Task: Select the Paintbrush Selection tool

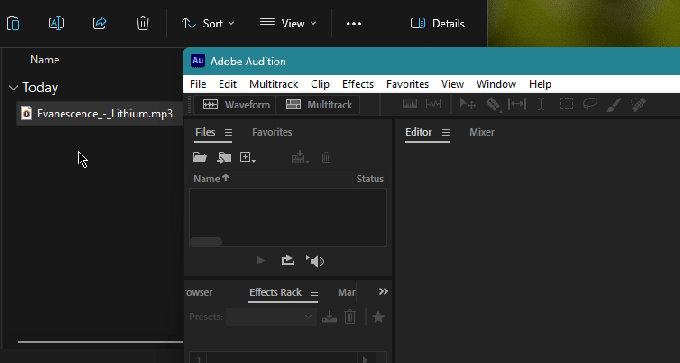Action: (613, 105)
